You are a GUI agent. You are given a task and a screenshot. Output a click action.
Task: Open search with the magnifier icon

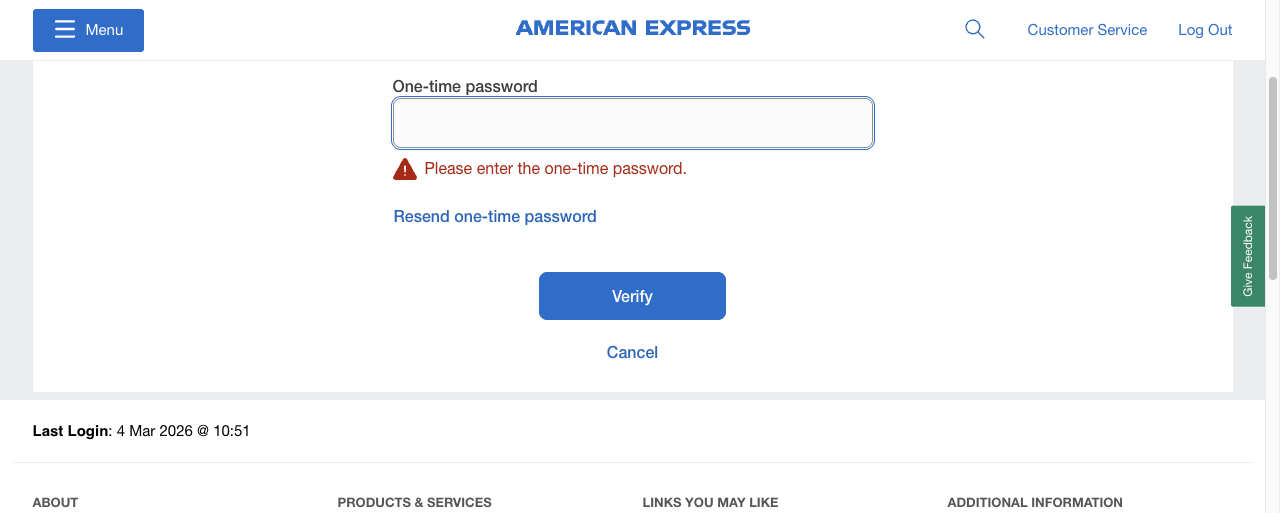click(x=974, y=29)
